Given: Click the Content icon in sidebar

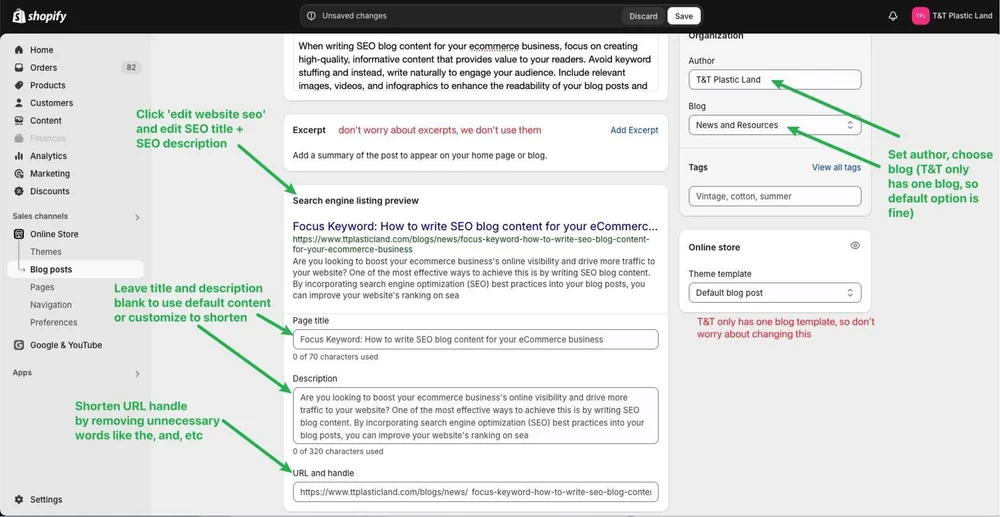Looking at the screenshot, I should point(18,120).
